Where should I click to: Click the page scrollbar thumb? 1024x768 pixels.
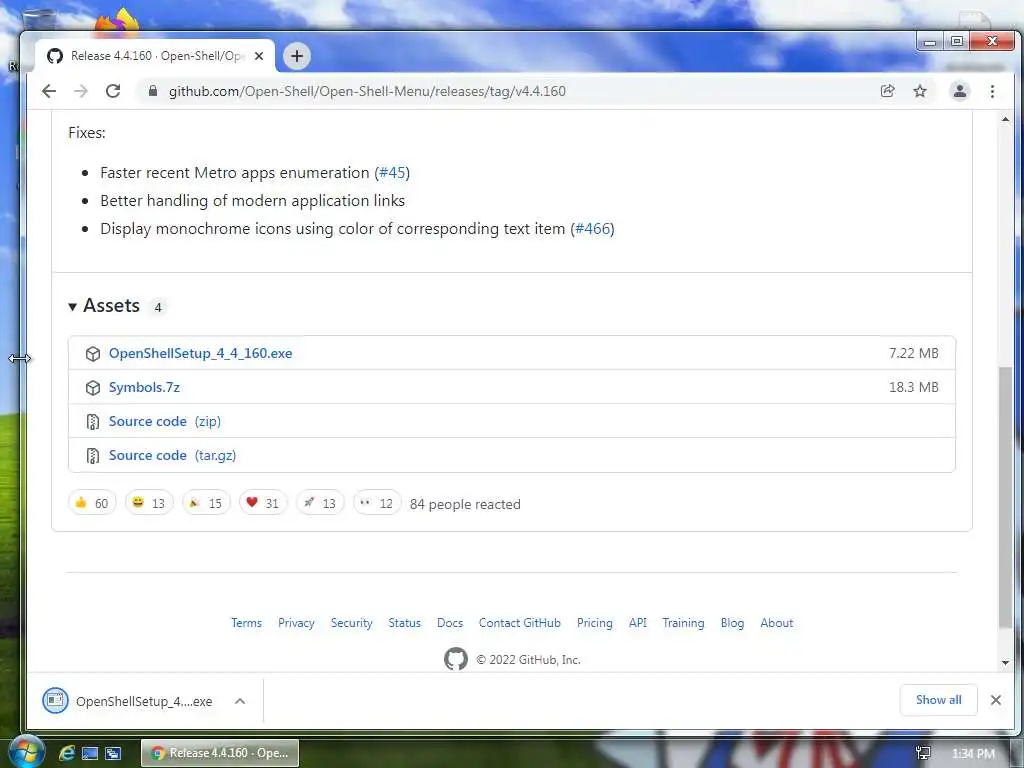(x=1005, y=498)
